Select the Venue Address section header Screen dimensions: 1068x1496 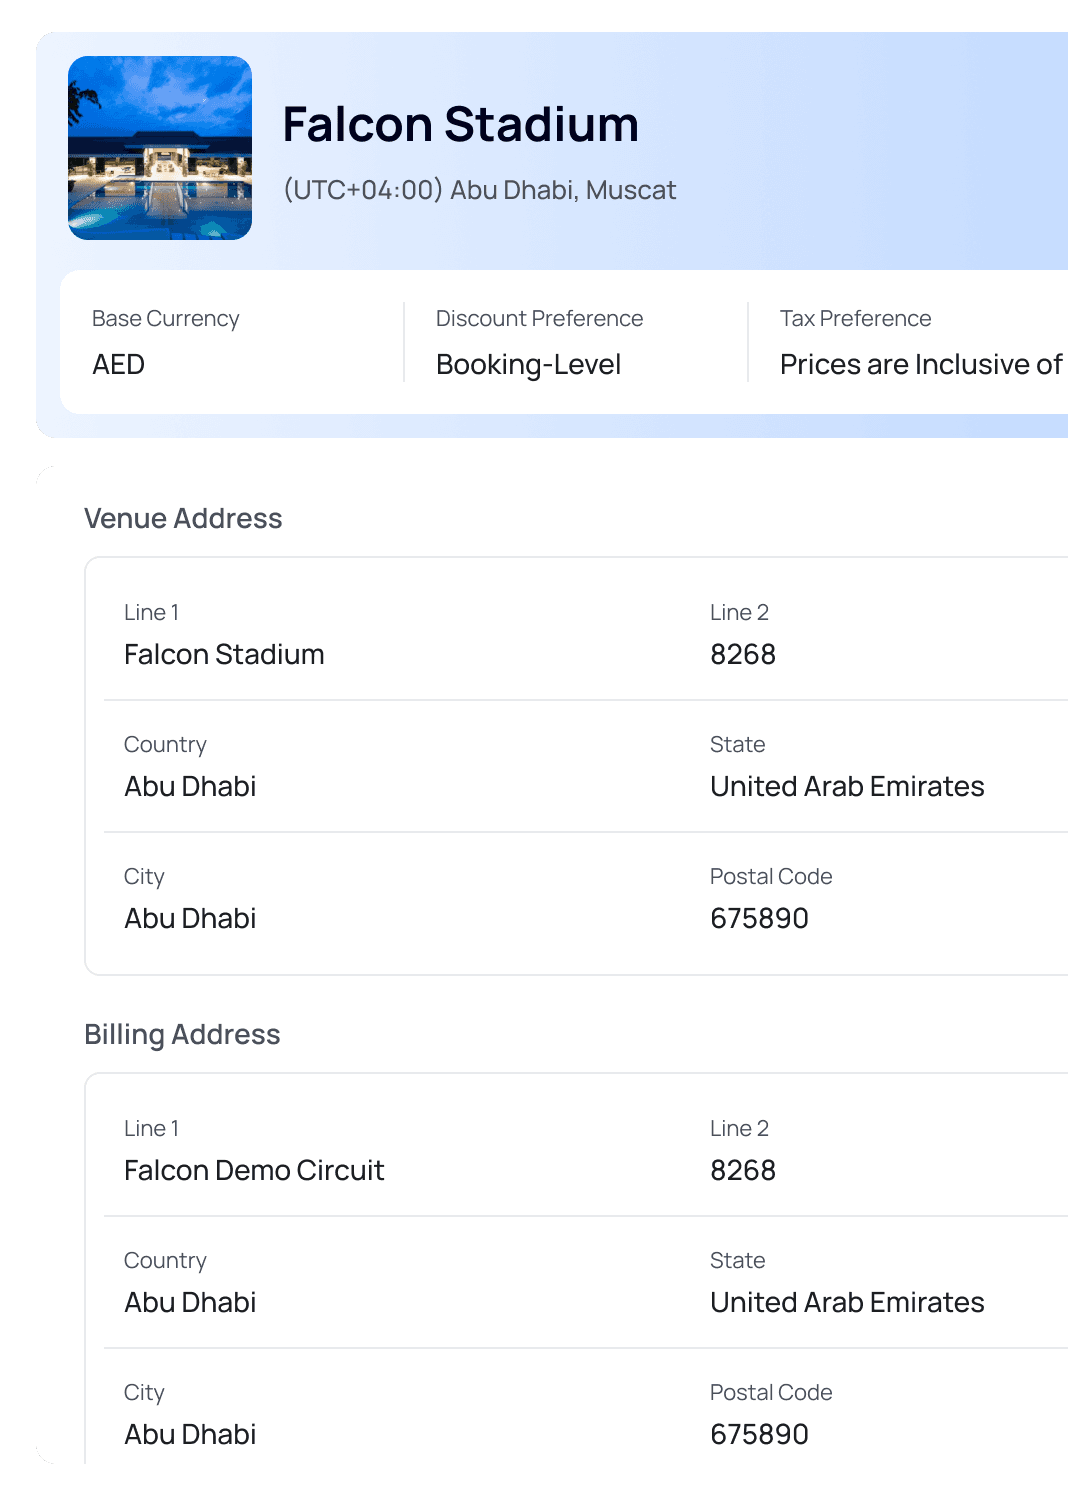tap(183, 518)
